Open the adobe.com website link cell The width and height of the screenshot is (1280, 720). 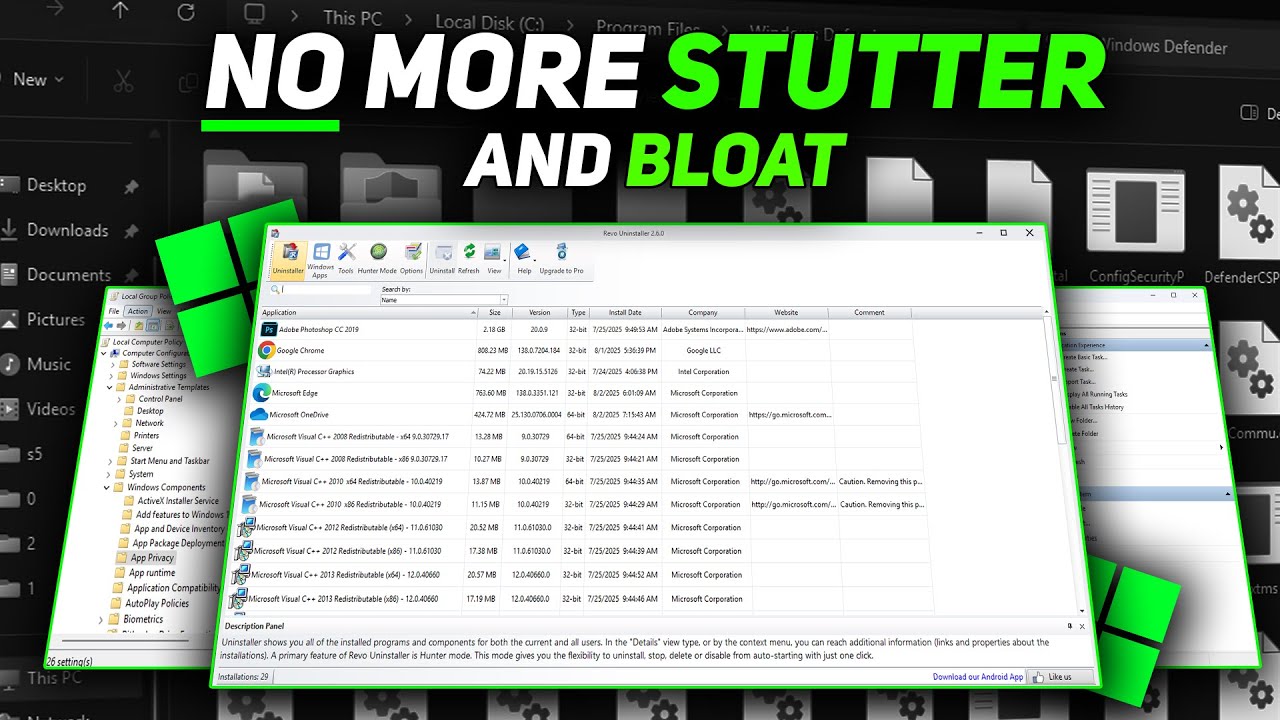pos(786,329)
